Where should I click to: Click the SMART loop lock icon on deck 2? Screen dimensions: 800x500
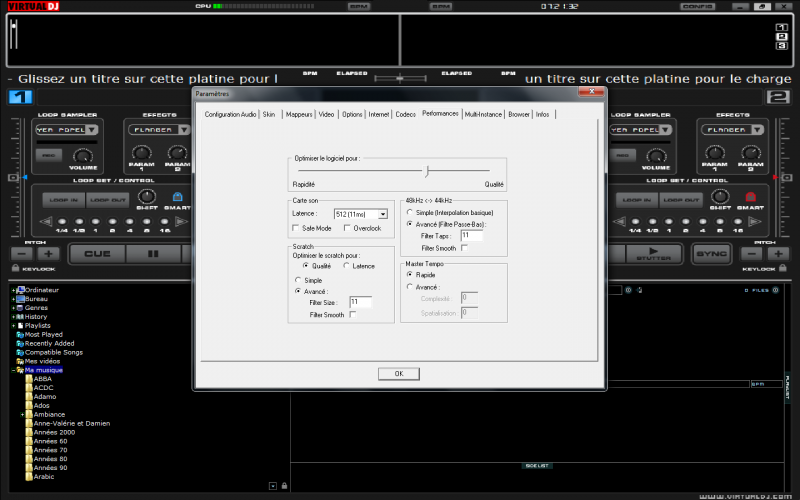(750, 198)
